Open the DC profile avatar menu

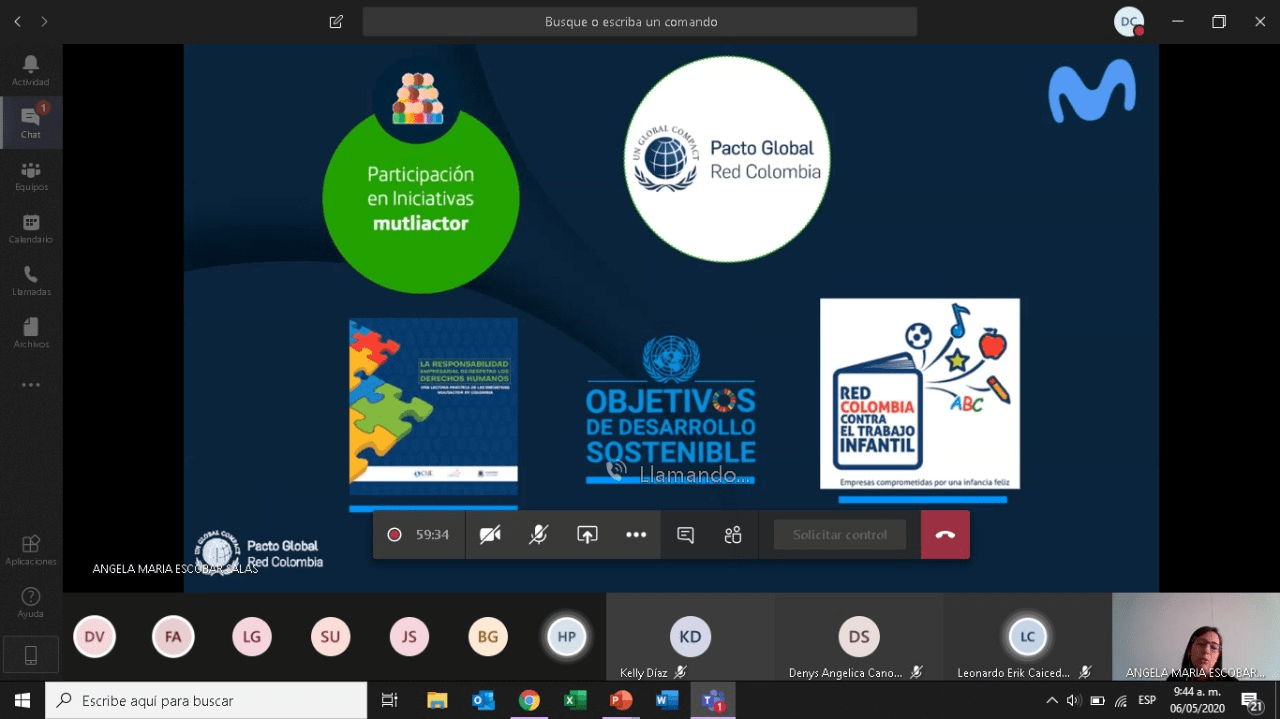1129,22
